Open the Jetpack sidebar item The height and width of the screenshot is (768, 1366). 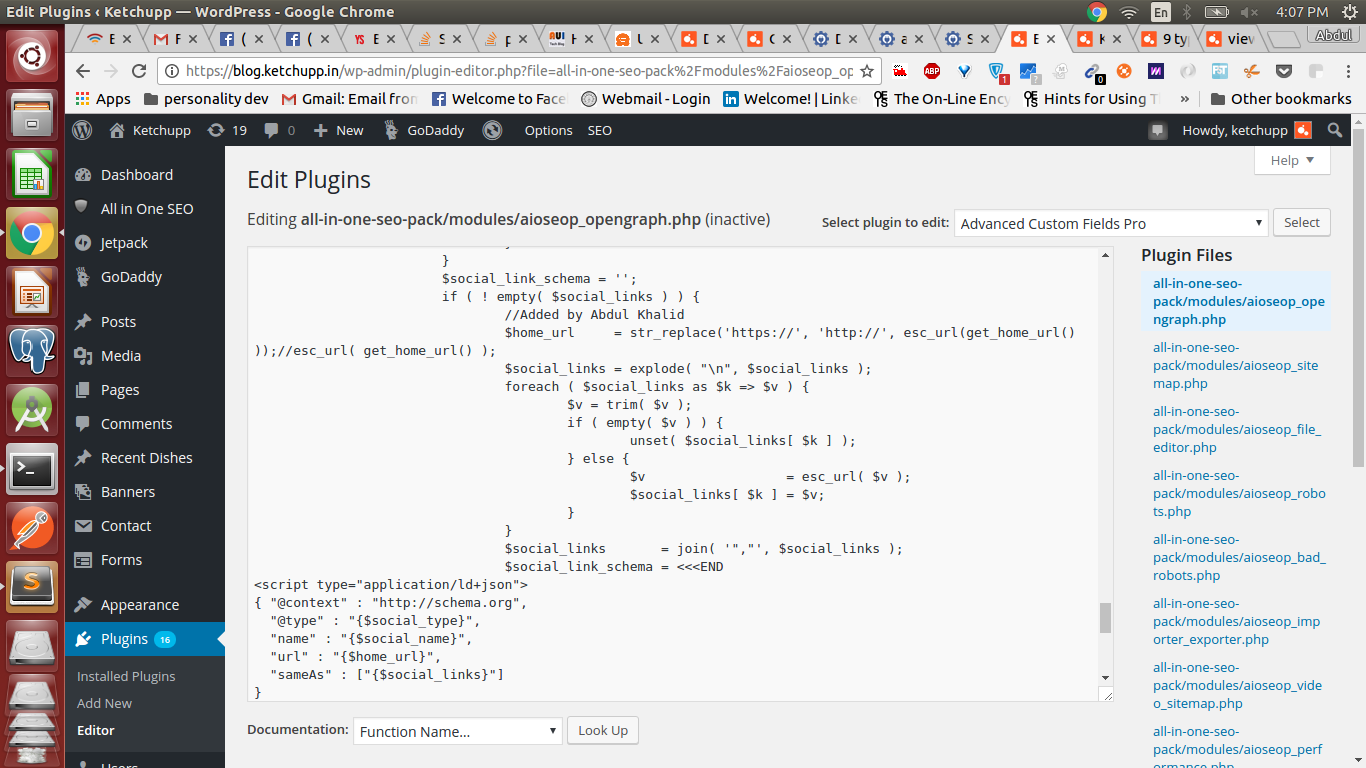coord(124,243)
